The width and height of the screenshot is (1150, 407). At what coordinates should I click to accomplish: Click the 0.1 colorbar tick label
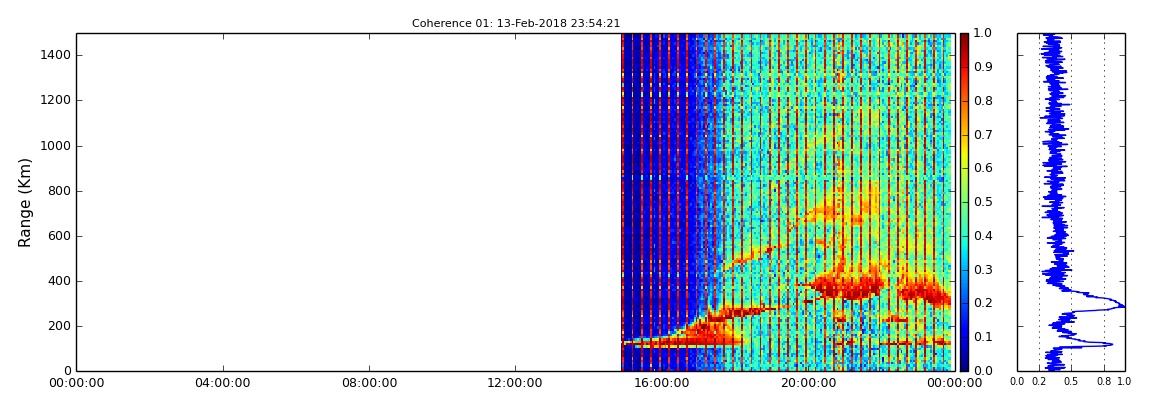981,337
